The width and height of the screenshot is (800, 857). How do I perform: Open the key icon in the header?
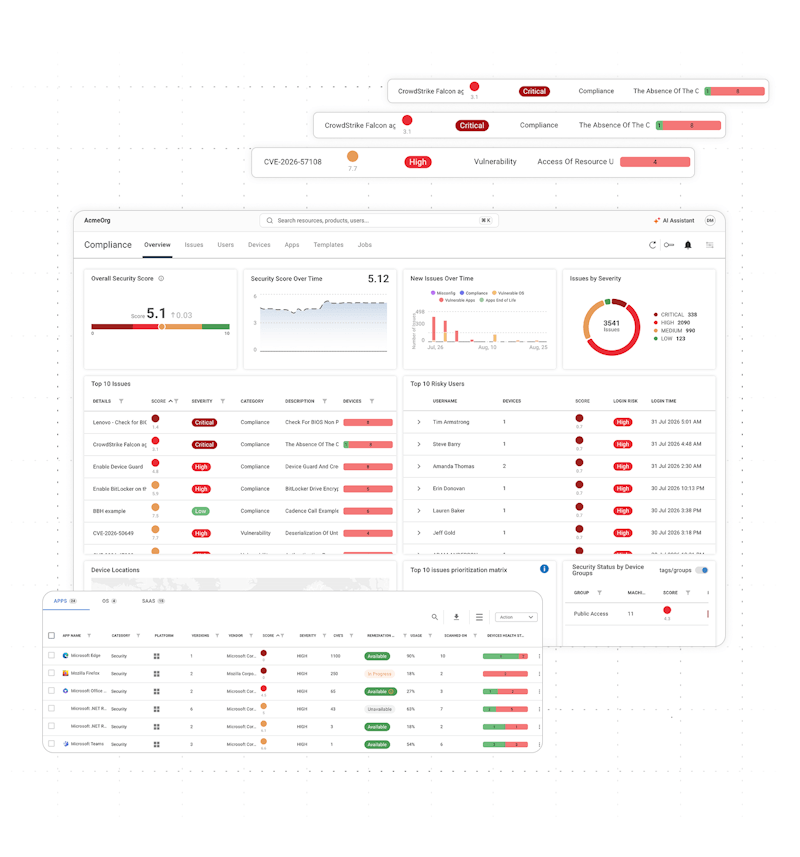(x=669, y=245)
